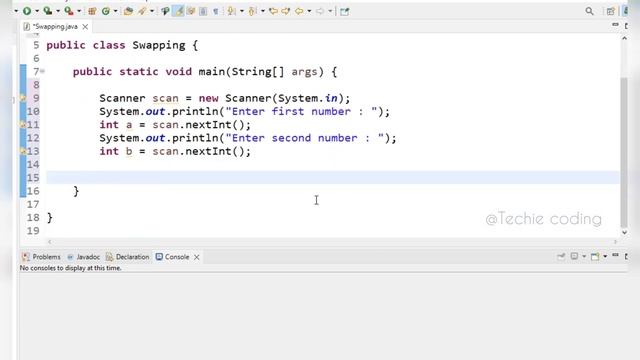The image size is (640, 360).
Task: Click the Toggle Breadcrumb icon
Action: pos(165,11)
